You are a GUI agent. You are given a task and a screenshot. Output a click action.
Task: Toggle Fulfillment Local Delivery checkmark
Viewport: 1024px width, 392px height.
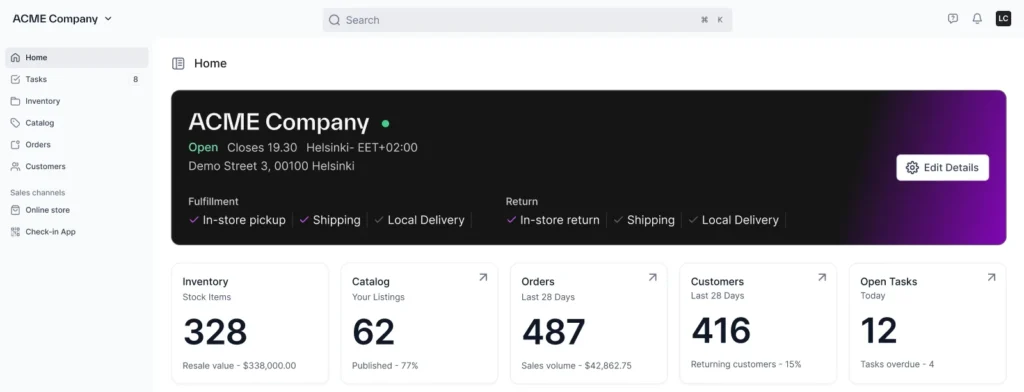tap(379, 220)
